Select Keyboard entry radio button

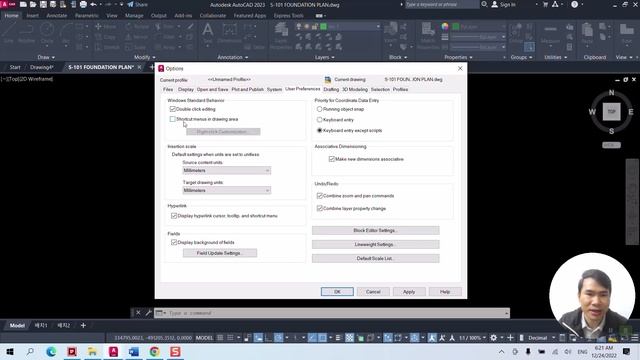pos(320,120)
